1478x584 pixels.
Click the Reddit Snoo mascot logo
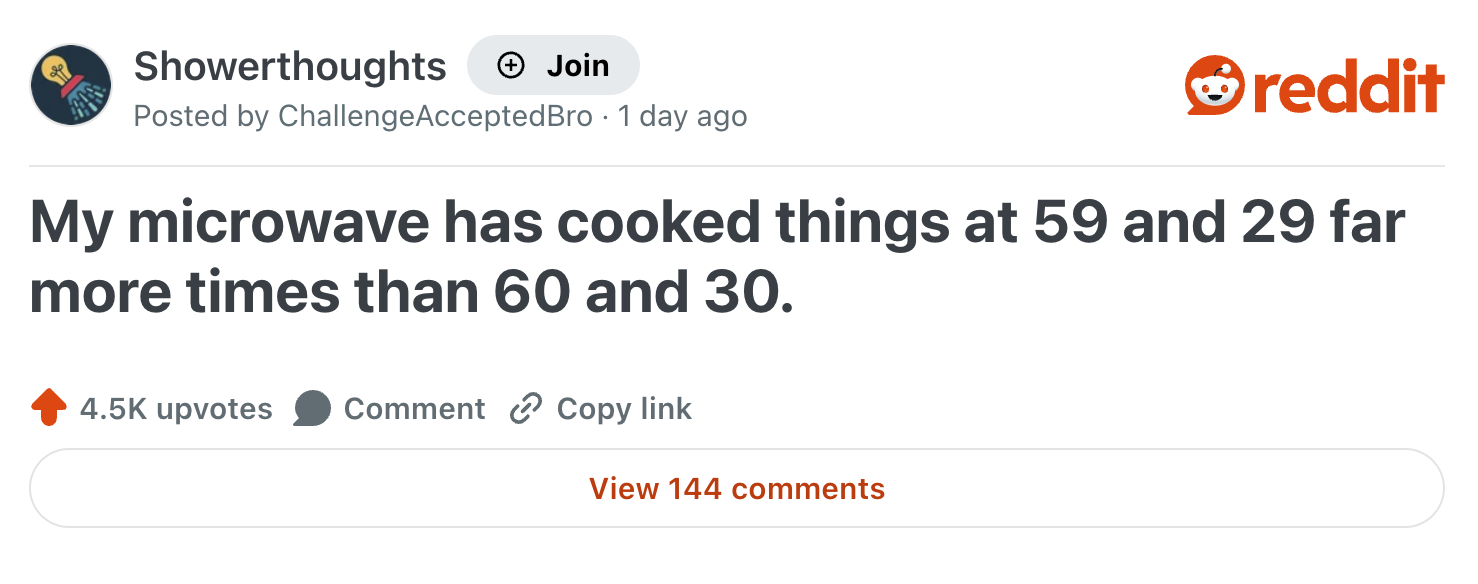pyautogui.click(x=1214, y=86)
